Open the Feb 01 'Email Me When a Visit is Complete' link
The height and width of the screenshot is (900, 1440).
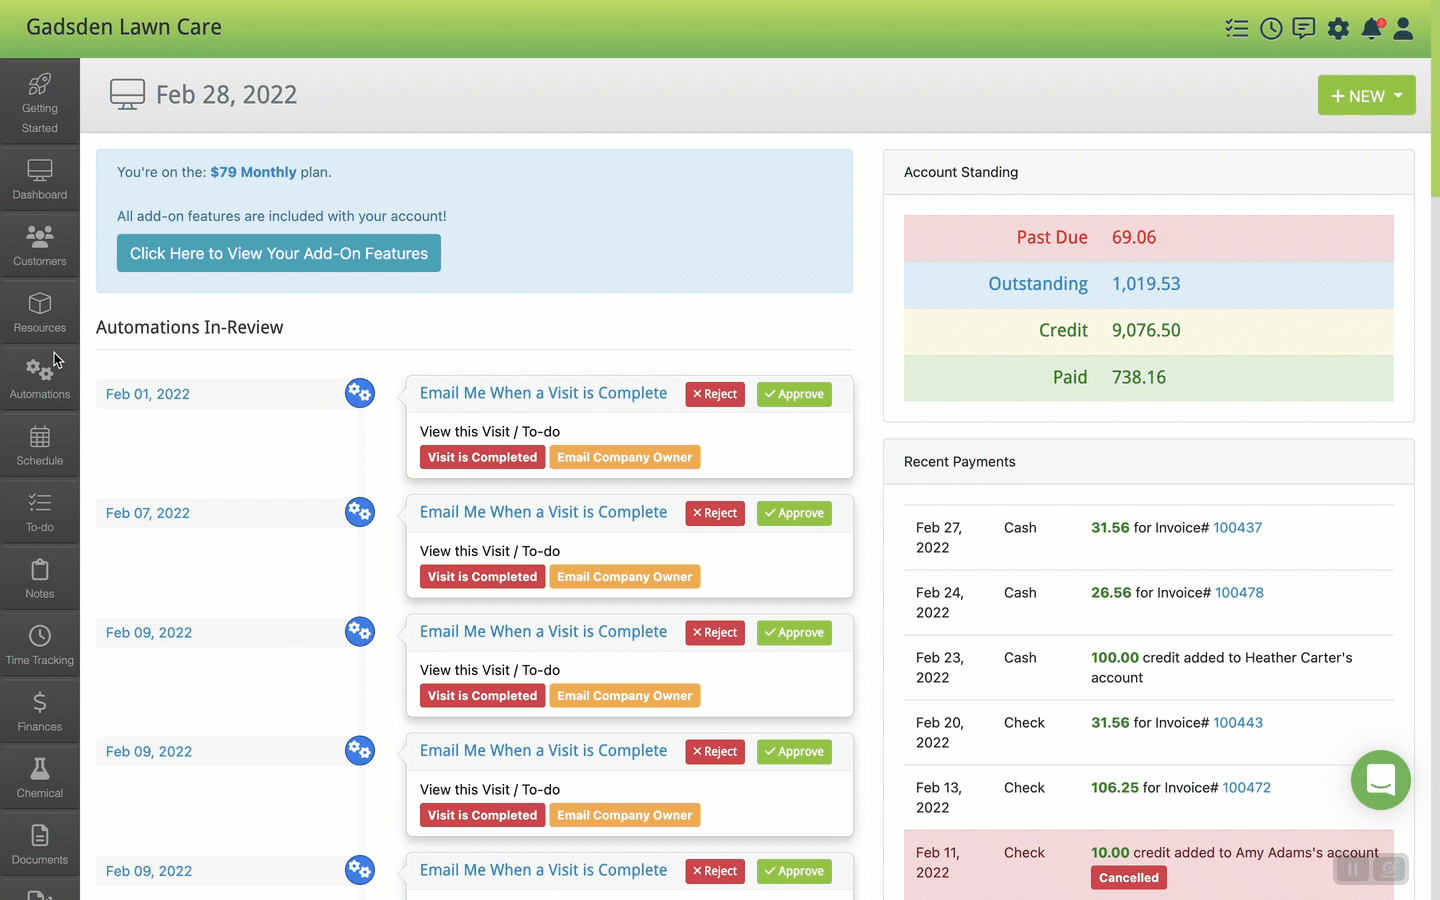click(x=543, y=393)
